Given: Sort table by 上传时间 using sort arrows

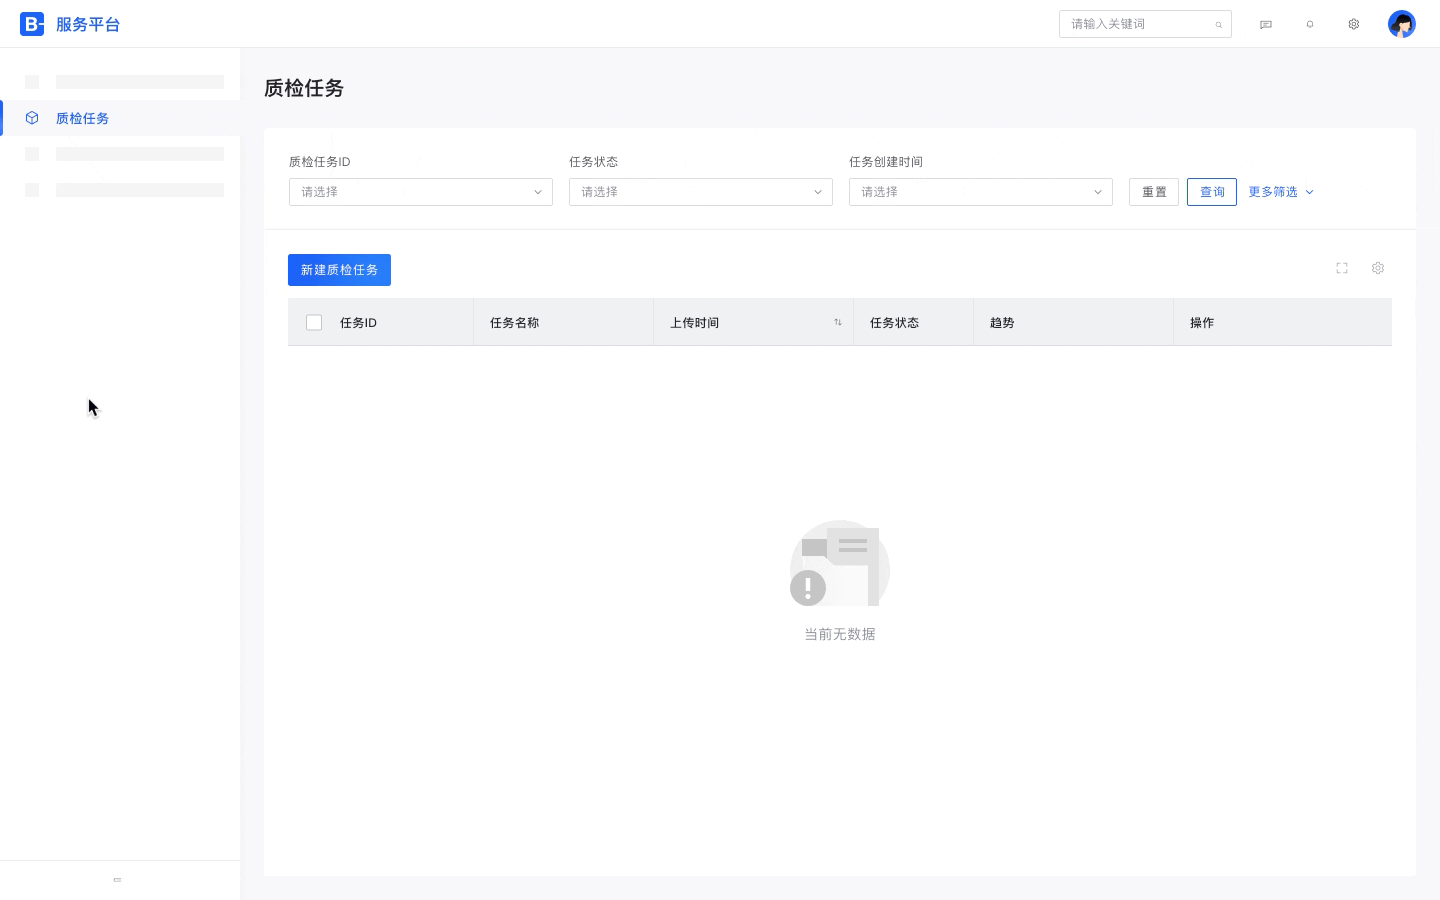Looking at the screenshot, I should (838, 322).
